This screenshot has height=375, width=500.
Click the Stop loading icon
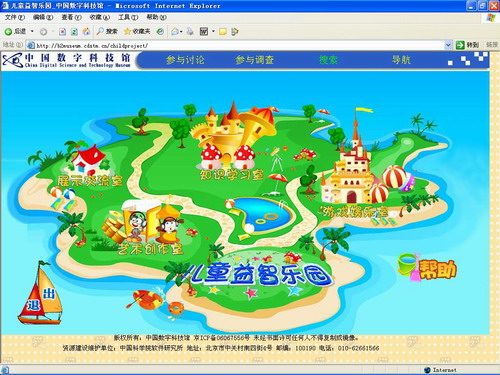[x=62, y=32]
